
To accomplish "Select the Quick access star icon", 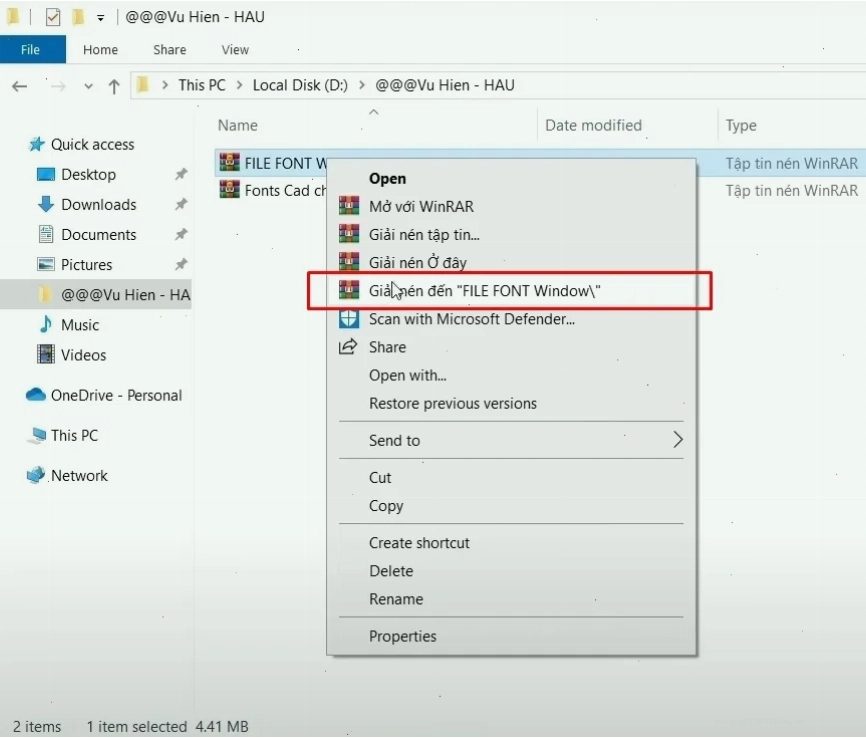I will (36, 144).
